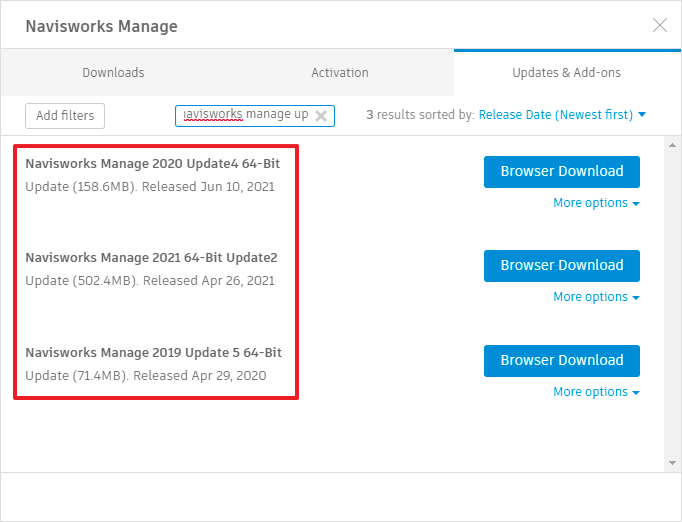Click 'Update (158.6MB). Released Jun 10, 2021' text
682x522 pixels.
click(x=150, y=187)
